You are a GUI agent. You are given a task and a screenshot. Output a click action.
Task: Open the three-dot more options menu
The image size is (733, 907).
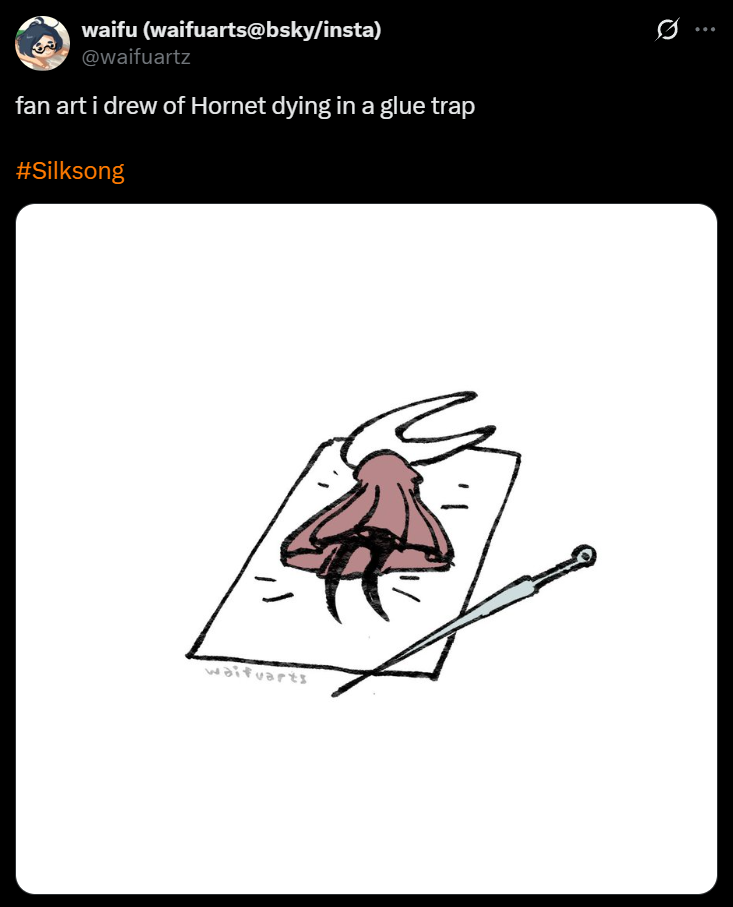coord(705,29)
